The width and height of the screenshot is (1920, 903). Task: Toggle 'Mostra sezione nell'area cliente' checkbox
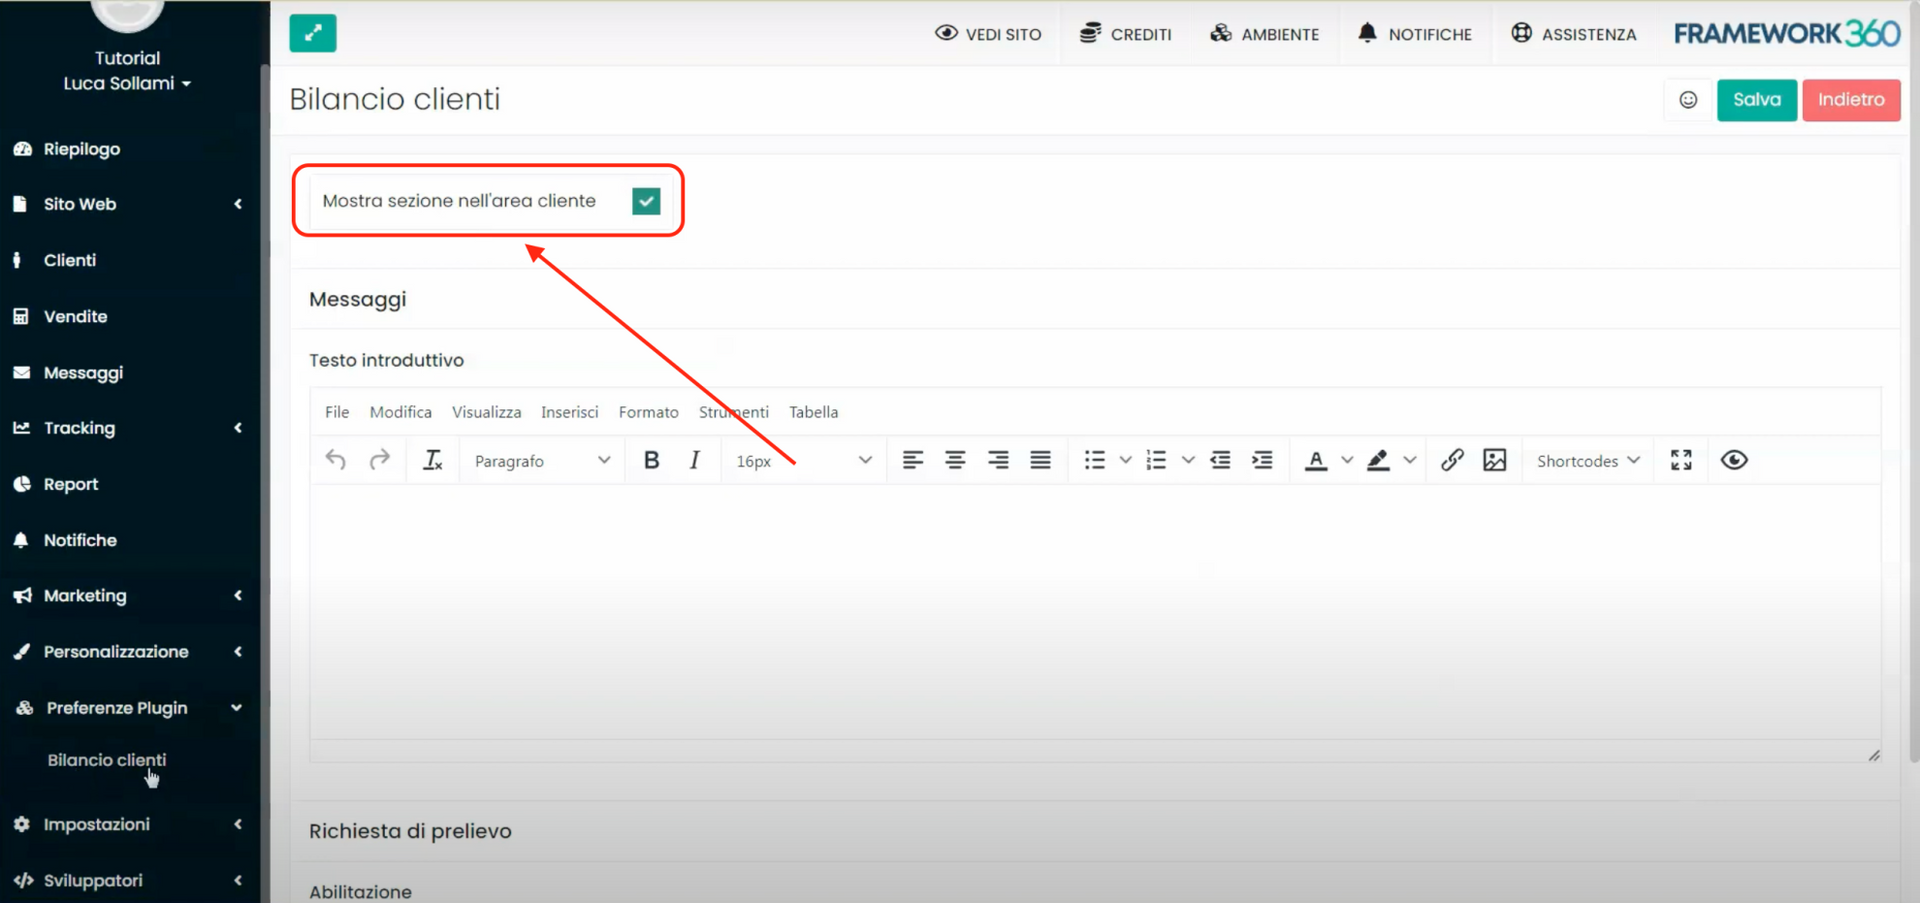point(646,200)
